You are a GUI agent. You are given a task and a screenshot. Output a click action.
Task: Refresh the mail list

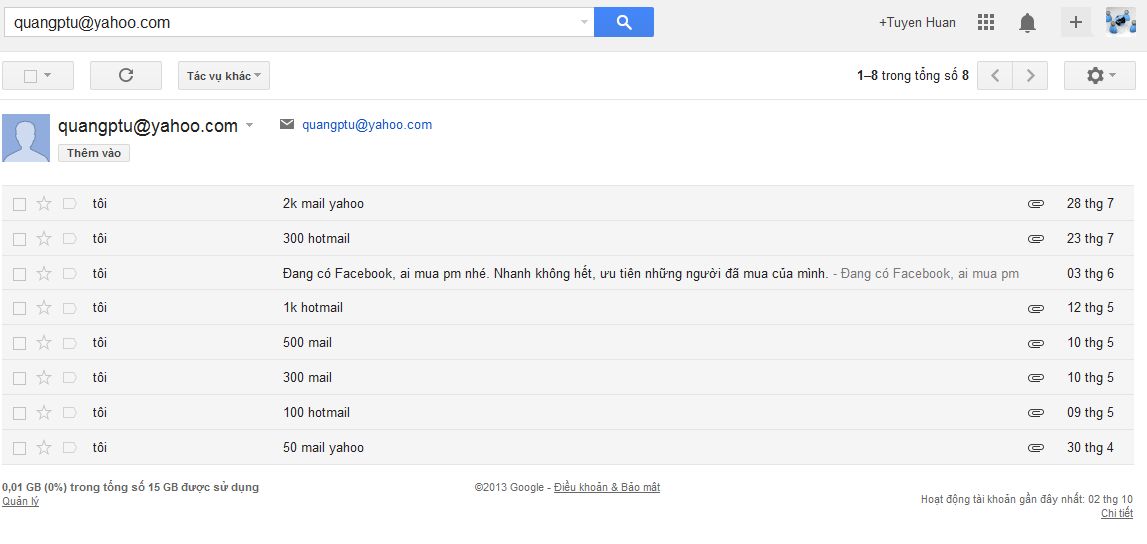tap(126, 75)
